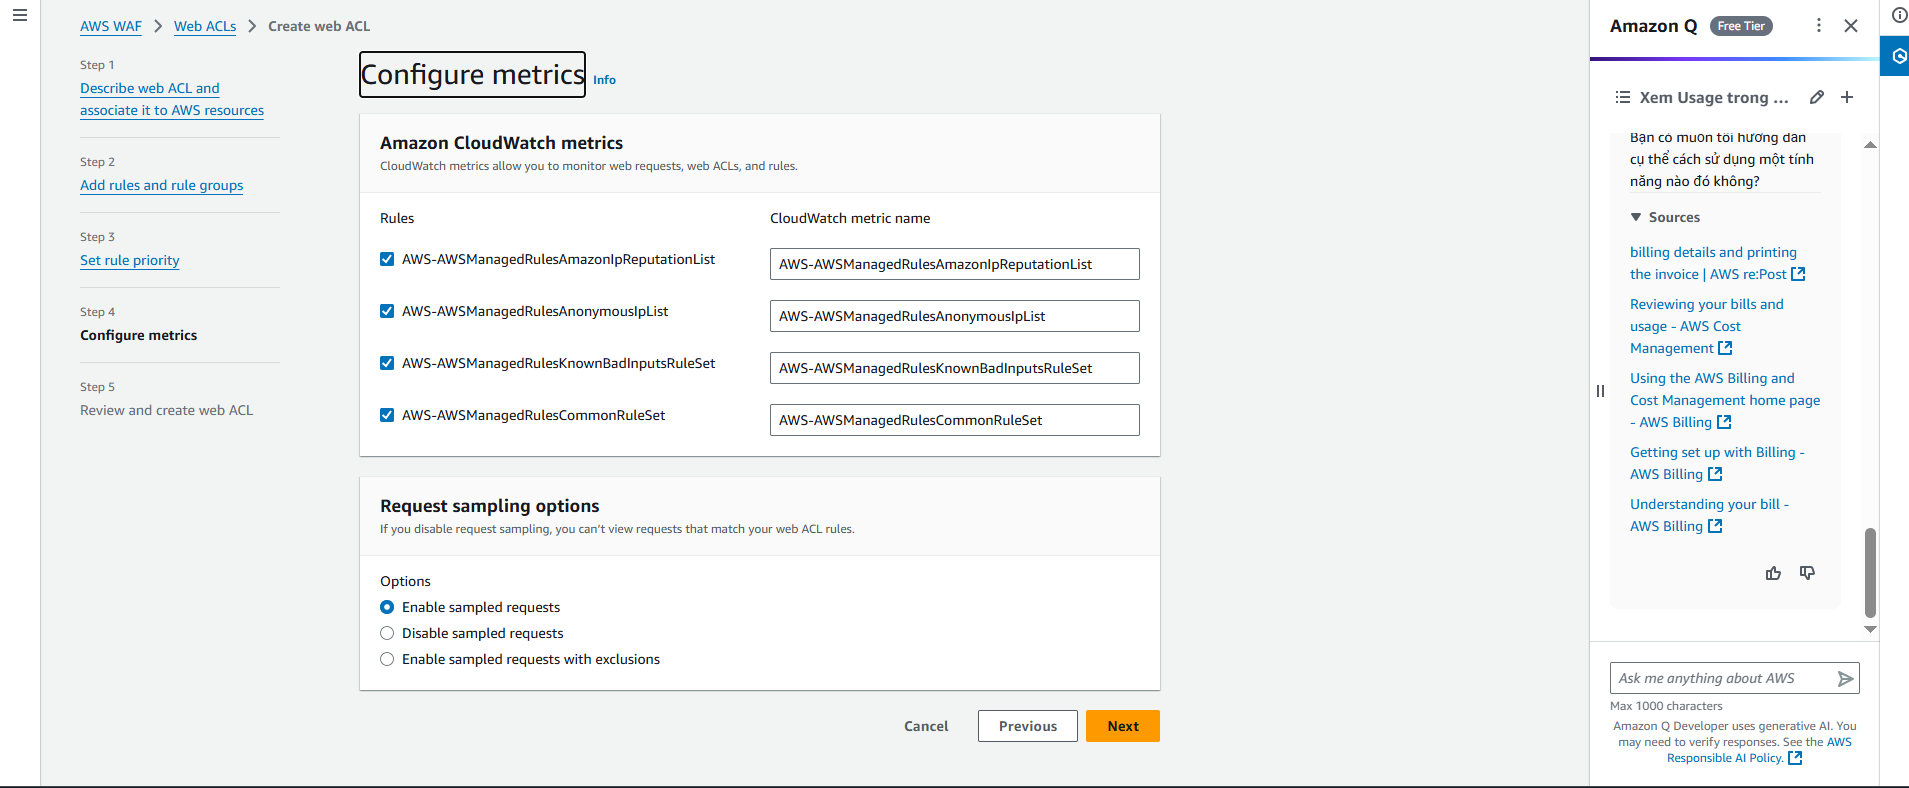
Task: Click the Amazon Q hexagon icon
Action: point(1897,57)
